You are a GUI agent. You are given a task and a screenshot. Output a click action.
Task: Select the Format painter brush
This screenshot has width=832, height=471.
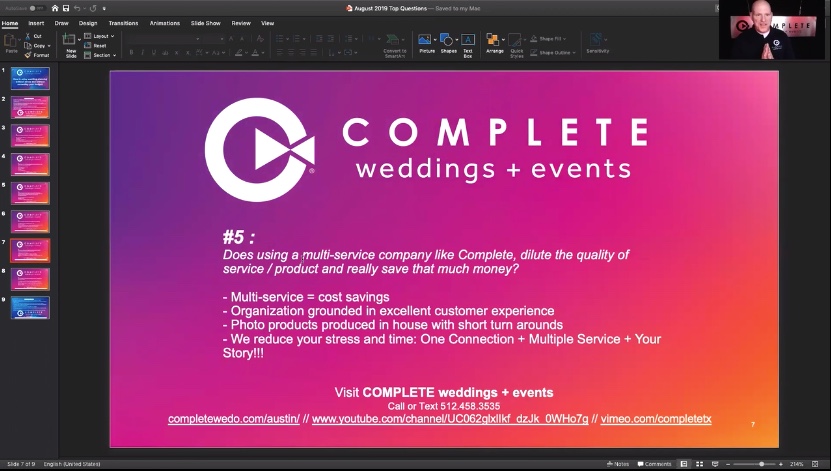pos(37,55)
